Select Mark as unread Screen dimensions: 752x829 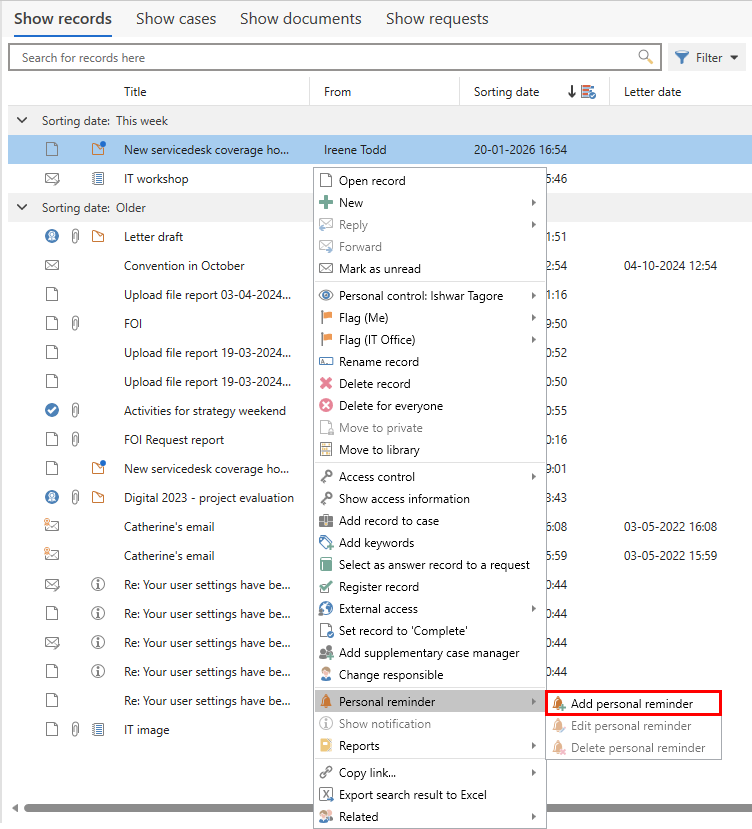pos(429,269)
